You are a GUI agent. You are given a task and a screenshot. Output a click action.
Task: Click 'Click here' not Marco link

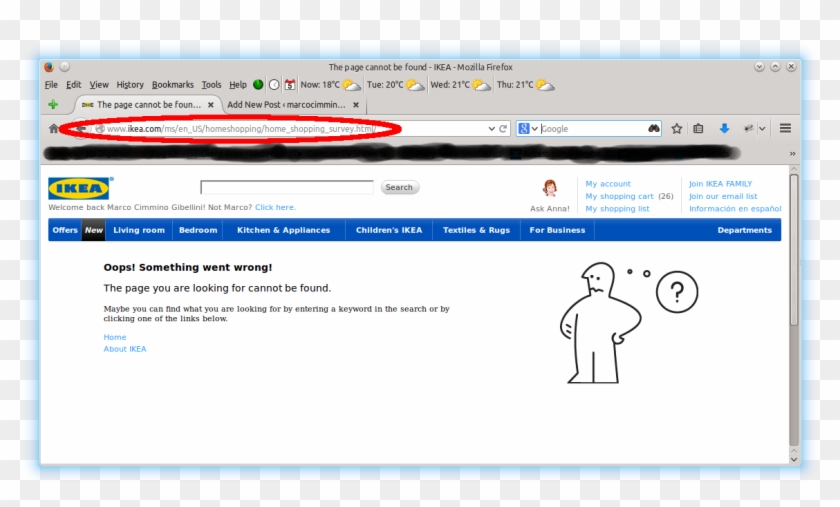click(275, 207)
